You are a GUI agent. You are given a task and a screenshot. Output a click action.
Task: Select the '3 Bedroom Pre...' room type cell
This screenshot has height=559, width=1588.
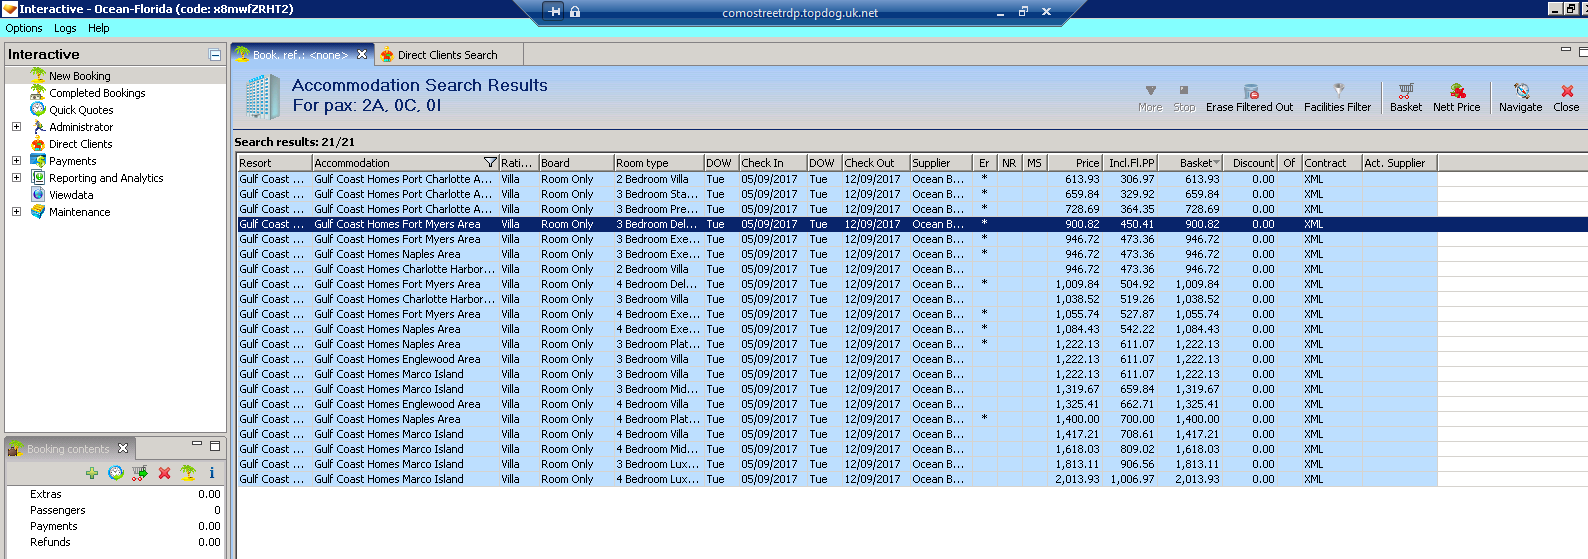click(658, 209)
